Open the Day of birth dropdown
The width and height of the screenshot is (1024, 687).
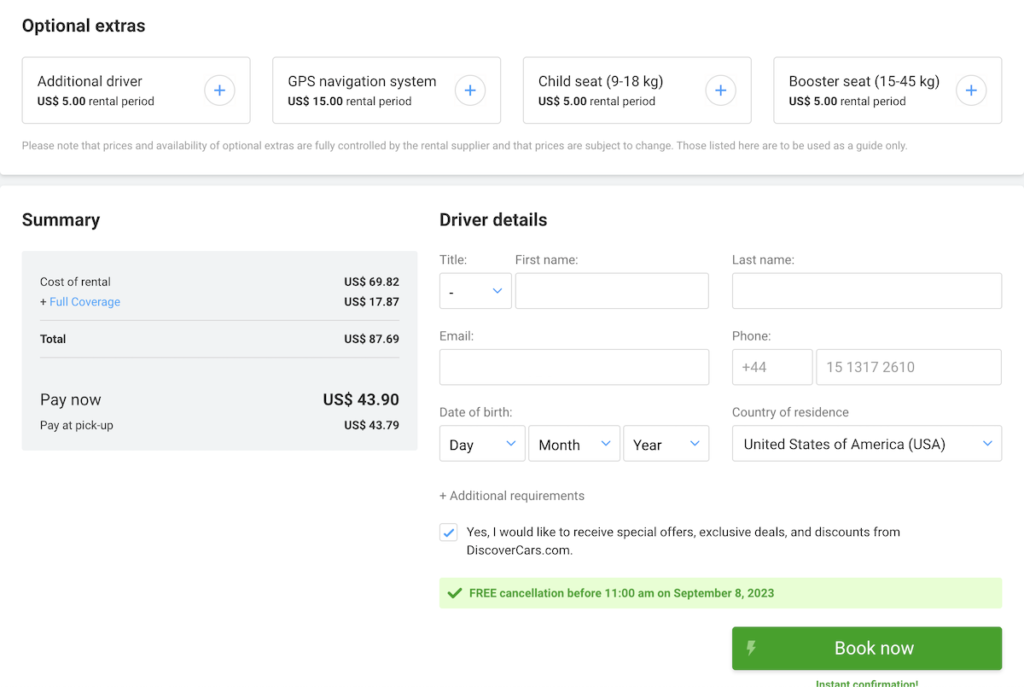click(482, 444)
